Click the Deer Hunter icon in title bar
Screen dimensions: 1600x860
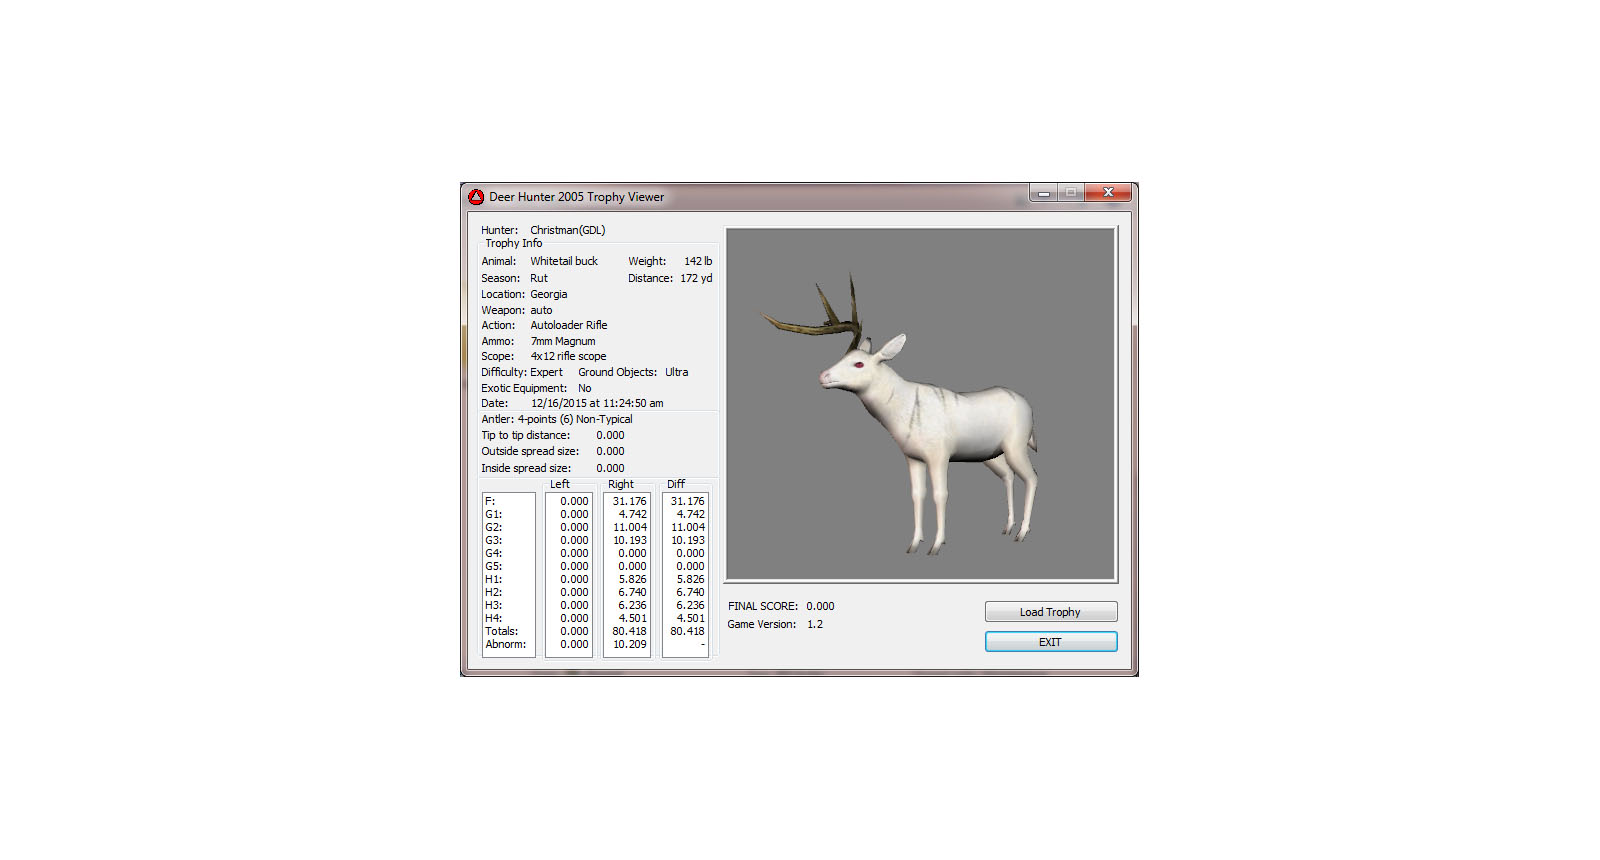click(476, 197)
